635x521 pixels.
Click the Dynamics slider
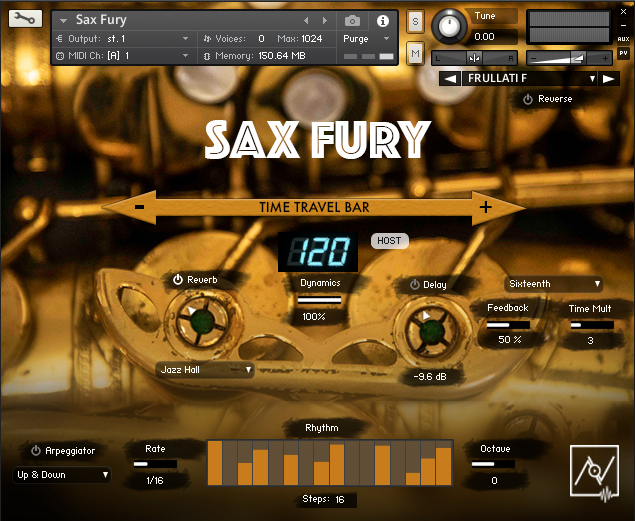click(320, 300)
